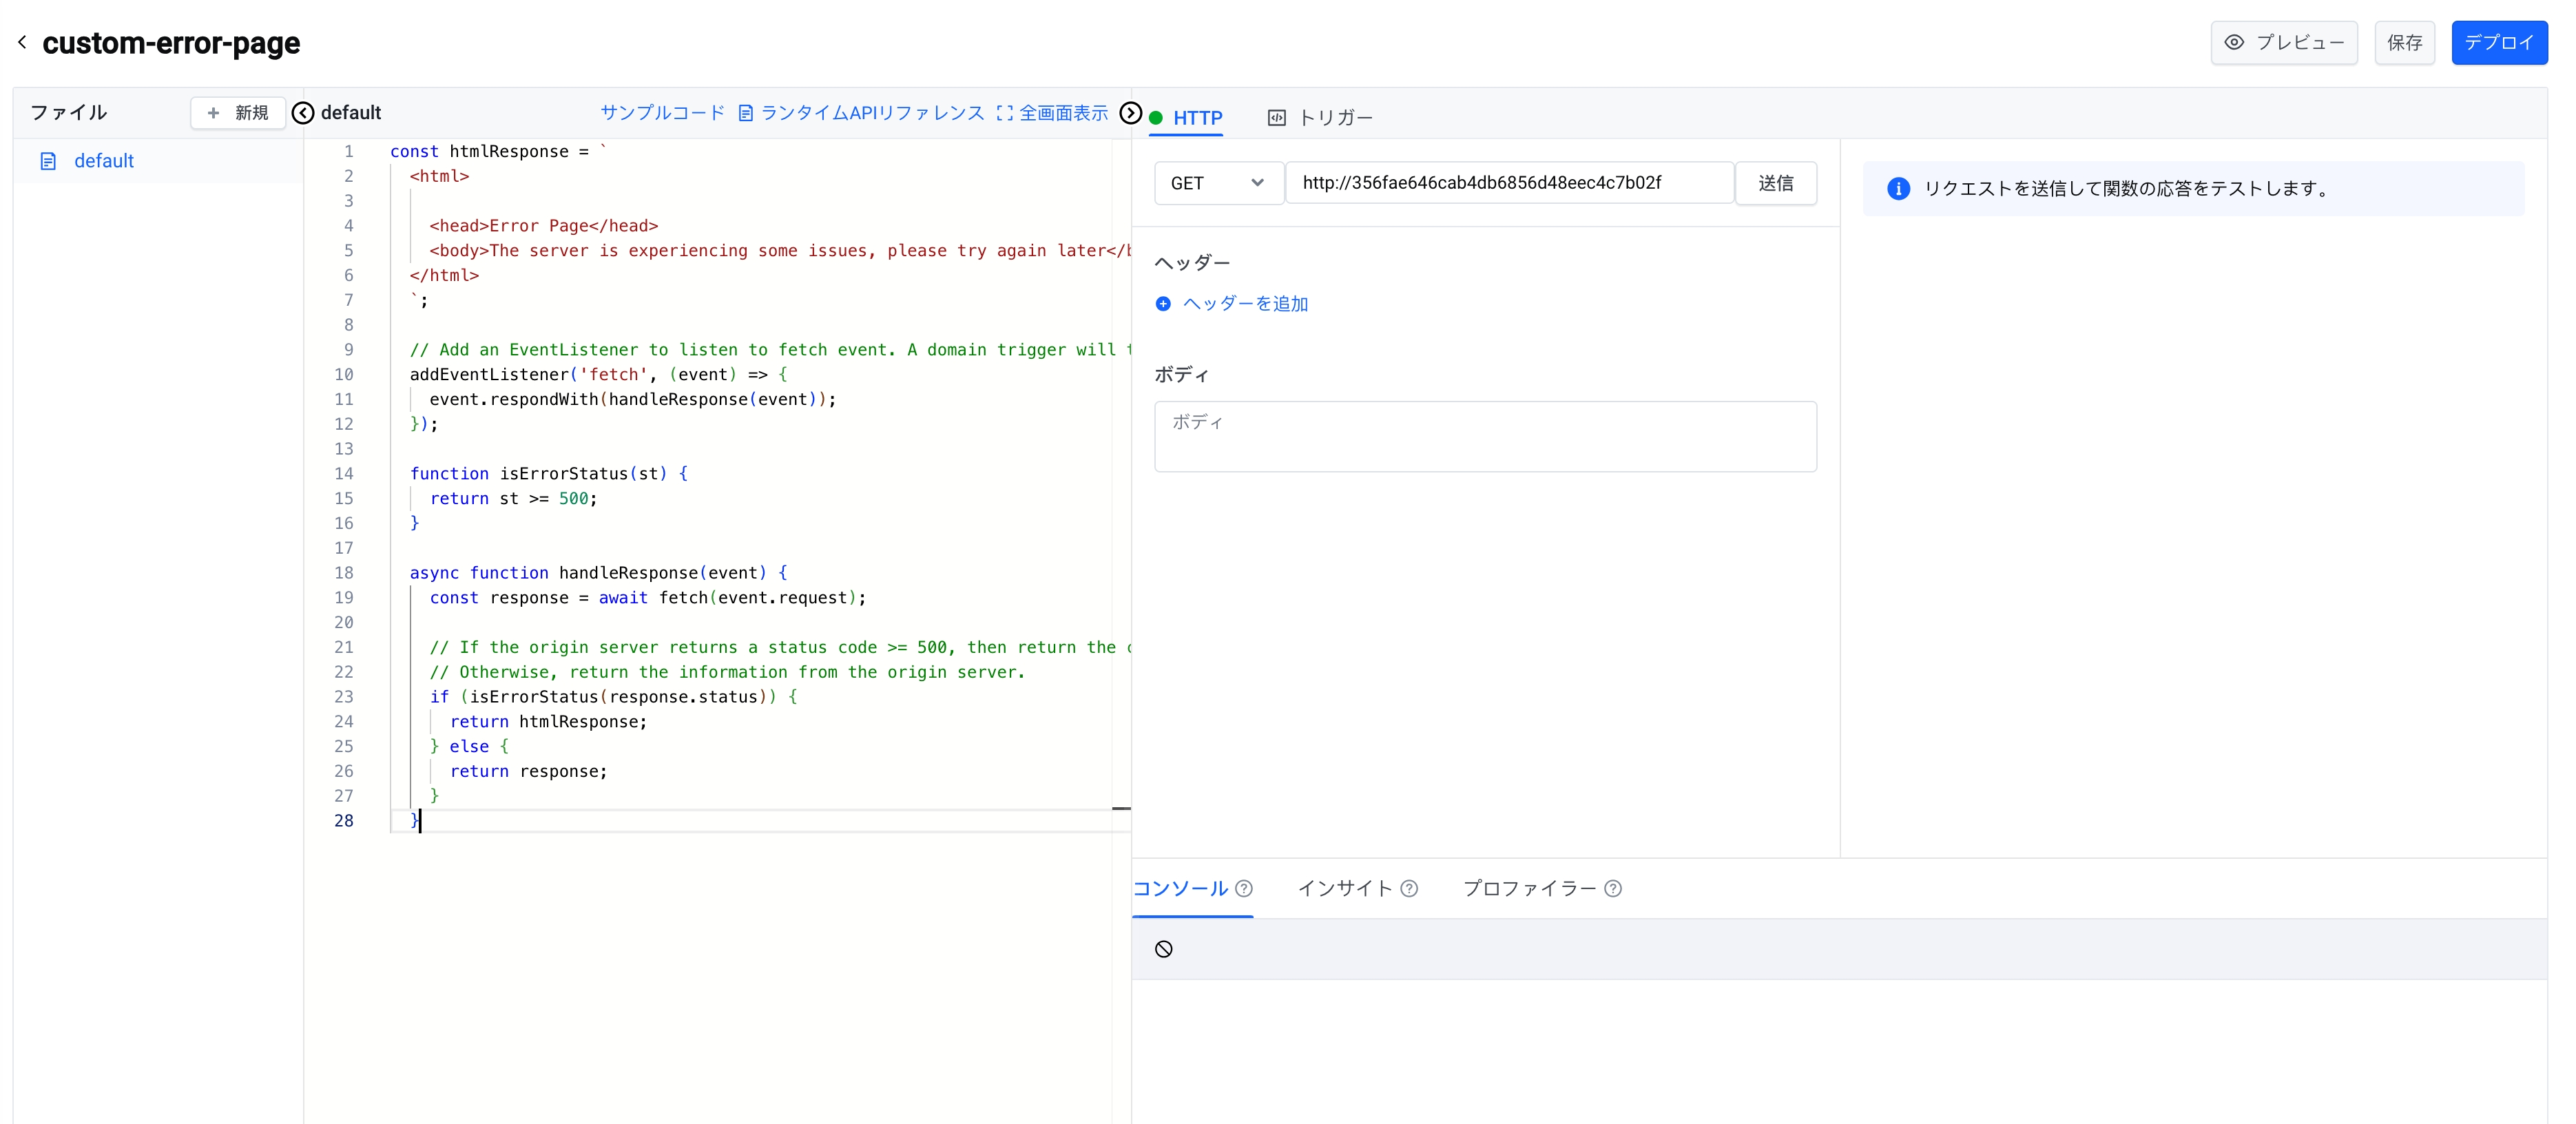Clear the console with the ban icon
The width and height of the screenshot is (2576, 1124).
[x=1164, y=949]
